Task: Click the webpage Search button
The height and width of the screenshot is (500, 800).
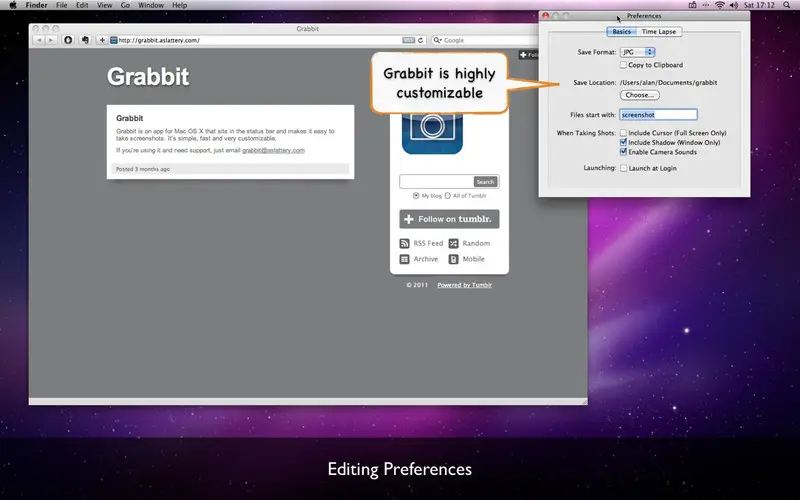Action: pyautogui.click(x=485, y=182)
